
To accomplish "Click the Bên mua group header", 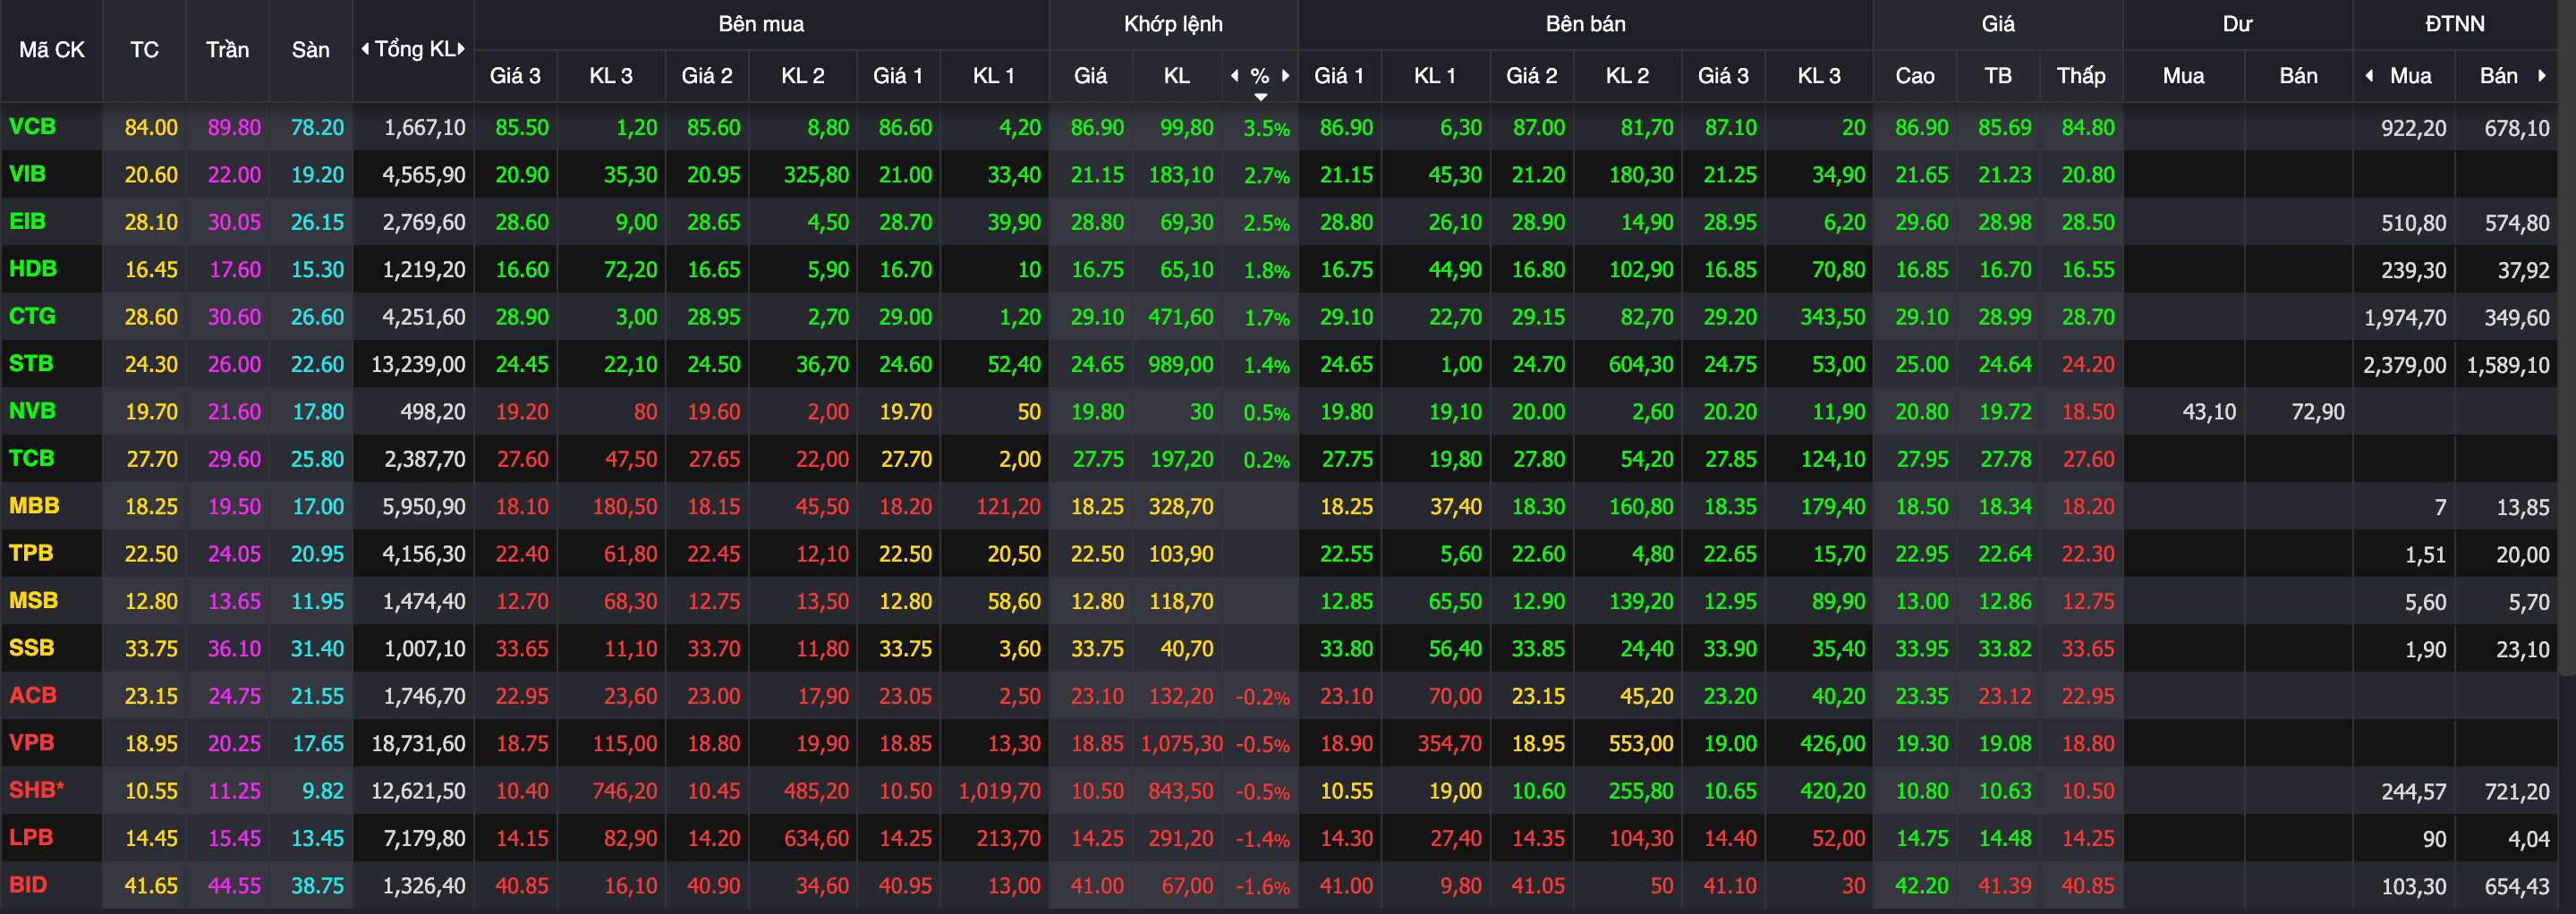I will pos(761,24).
